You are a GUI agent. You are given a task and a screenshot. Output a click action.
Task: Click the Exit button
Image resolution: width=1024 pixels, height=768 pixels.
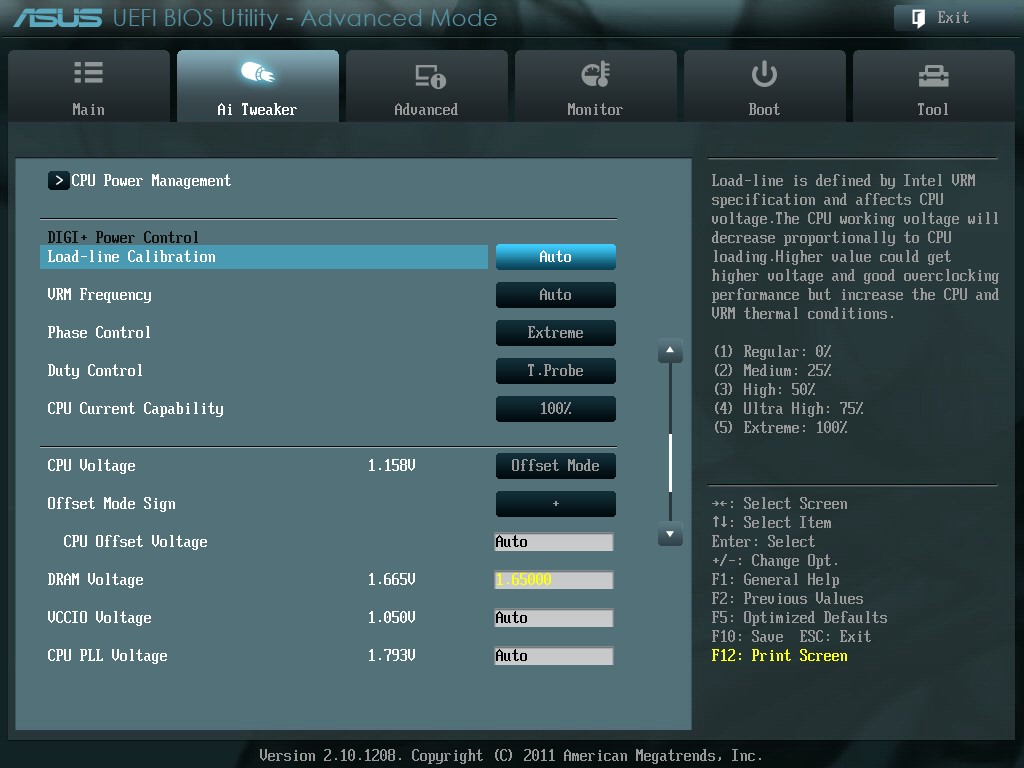(953, 18)
